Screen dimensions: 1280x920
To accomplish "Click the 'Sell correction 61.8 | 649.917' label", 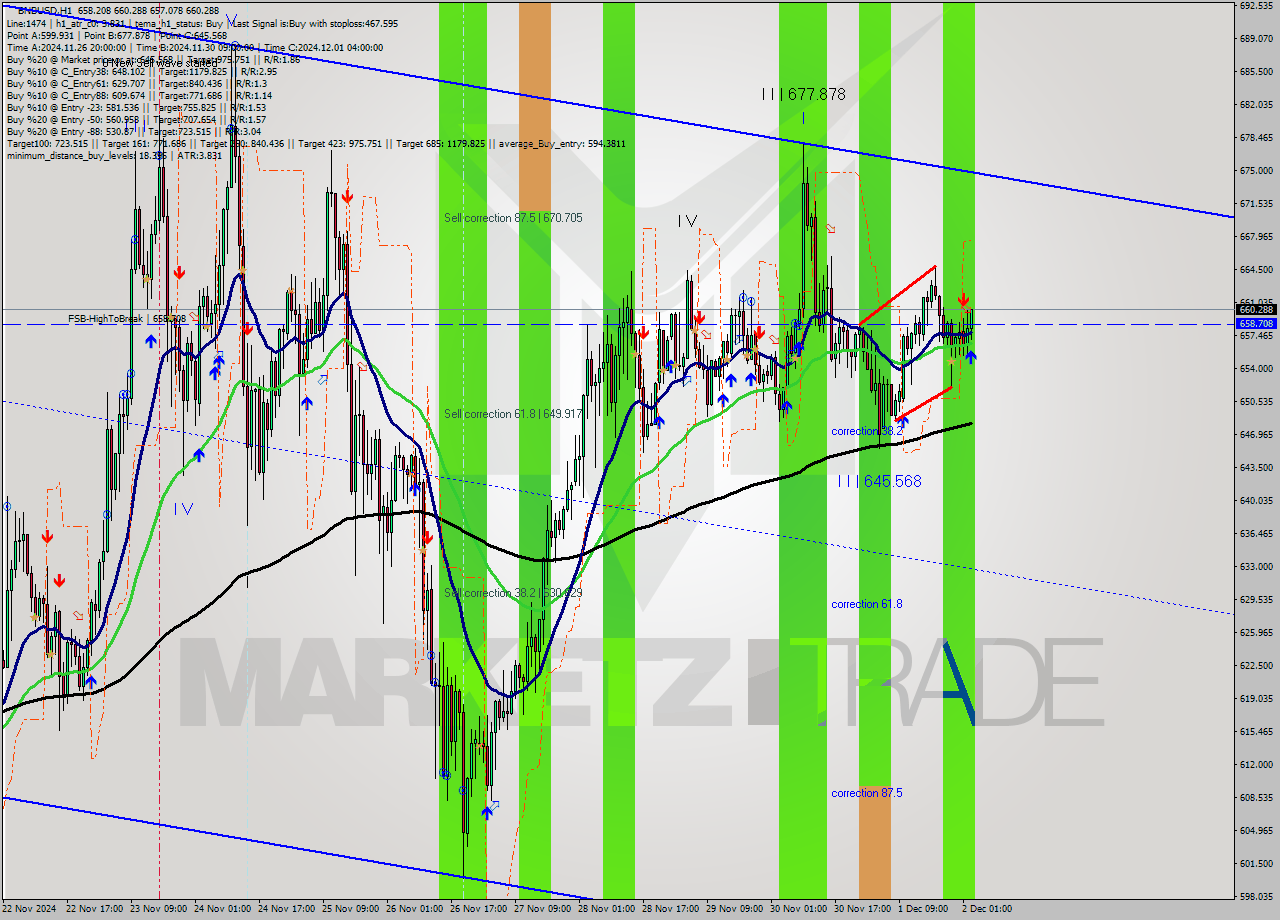I will (x=513, y=414).
